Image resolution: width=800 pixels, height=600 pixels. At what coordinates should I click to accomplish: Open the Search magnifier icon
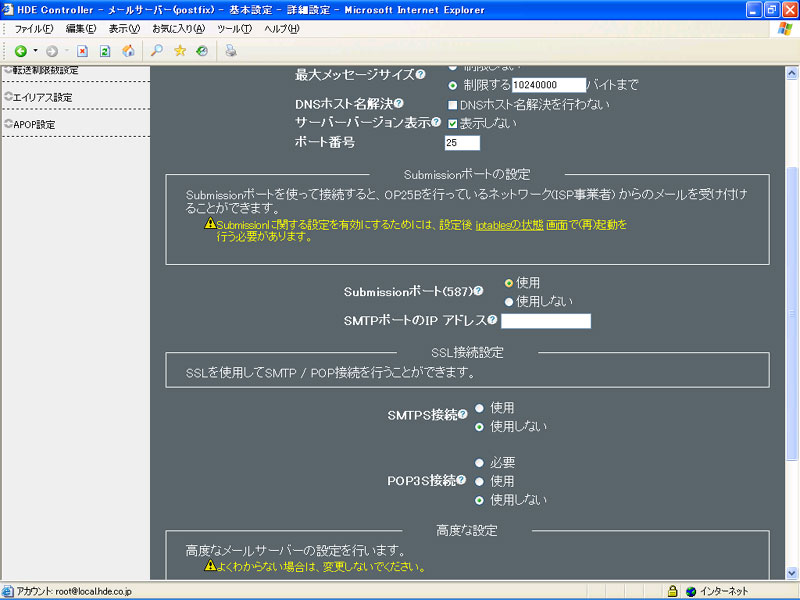tap(157, 51)
